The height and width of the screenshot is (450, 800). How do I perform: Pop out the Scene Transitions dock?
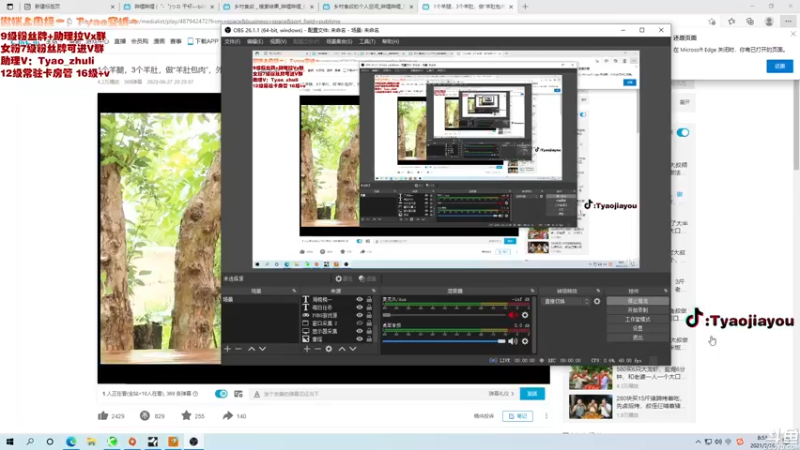coord(598,291)
